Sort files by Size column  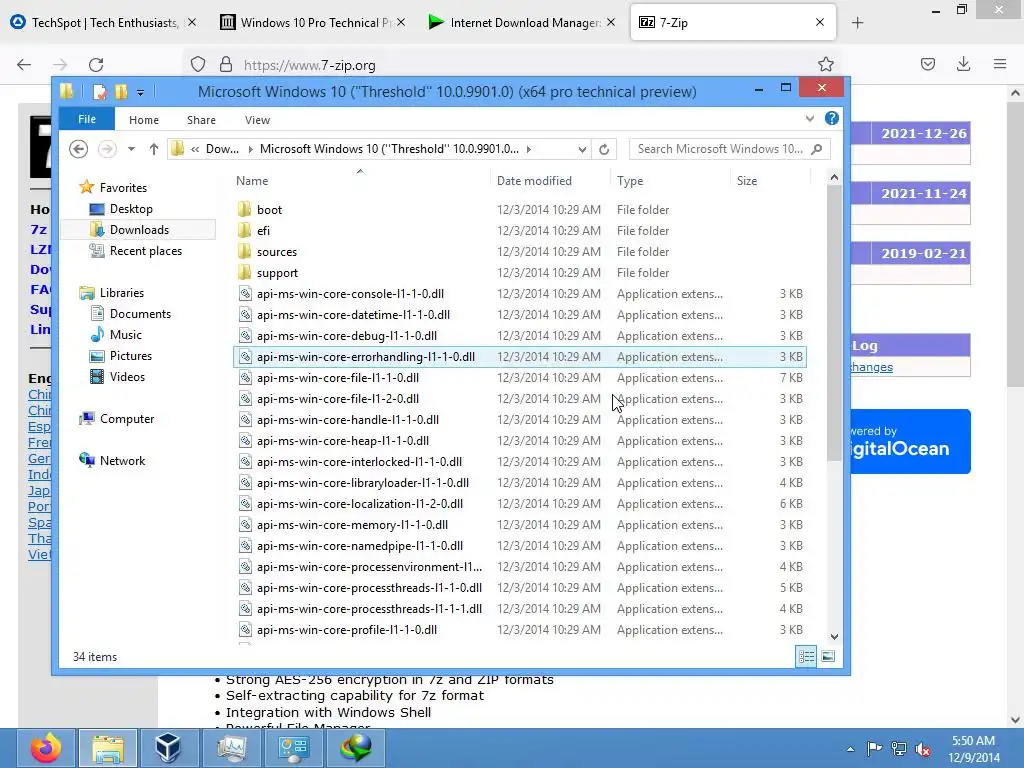click(746, 181)
